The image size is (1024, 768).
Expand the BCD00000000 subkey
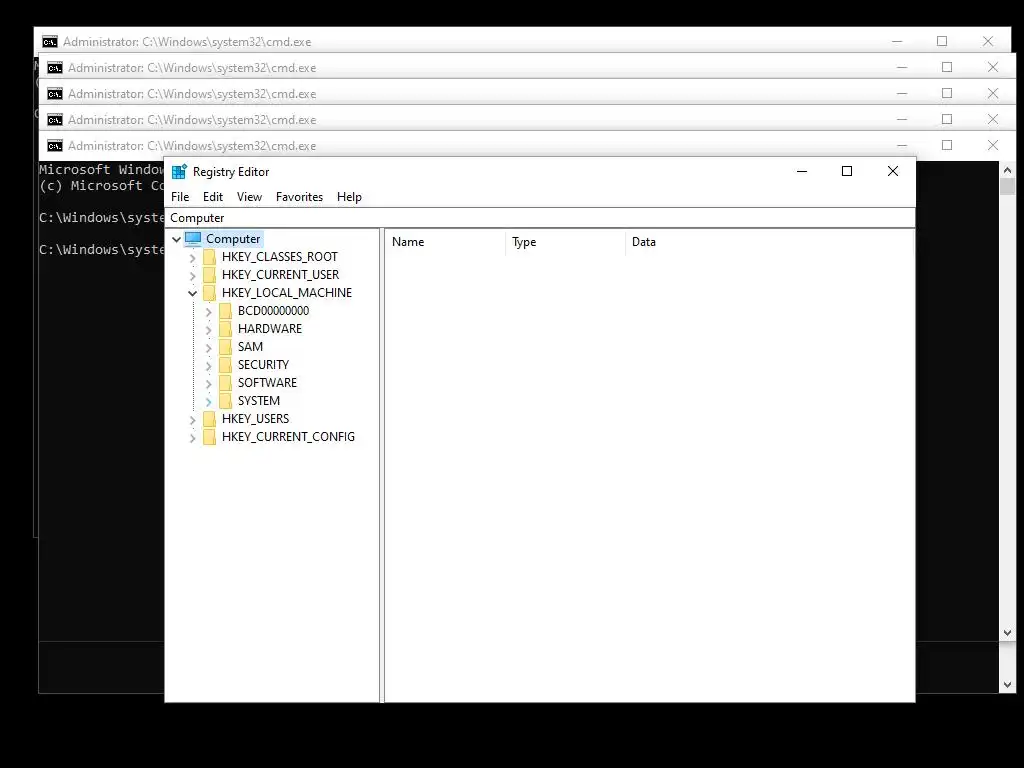pyautogui.click(x=209, y=312)
